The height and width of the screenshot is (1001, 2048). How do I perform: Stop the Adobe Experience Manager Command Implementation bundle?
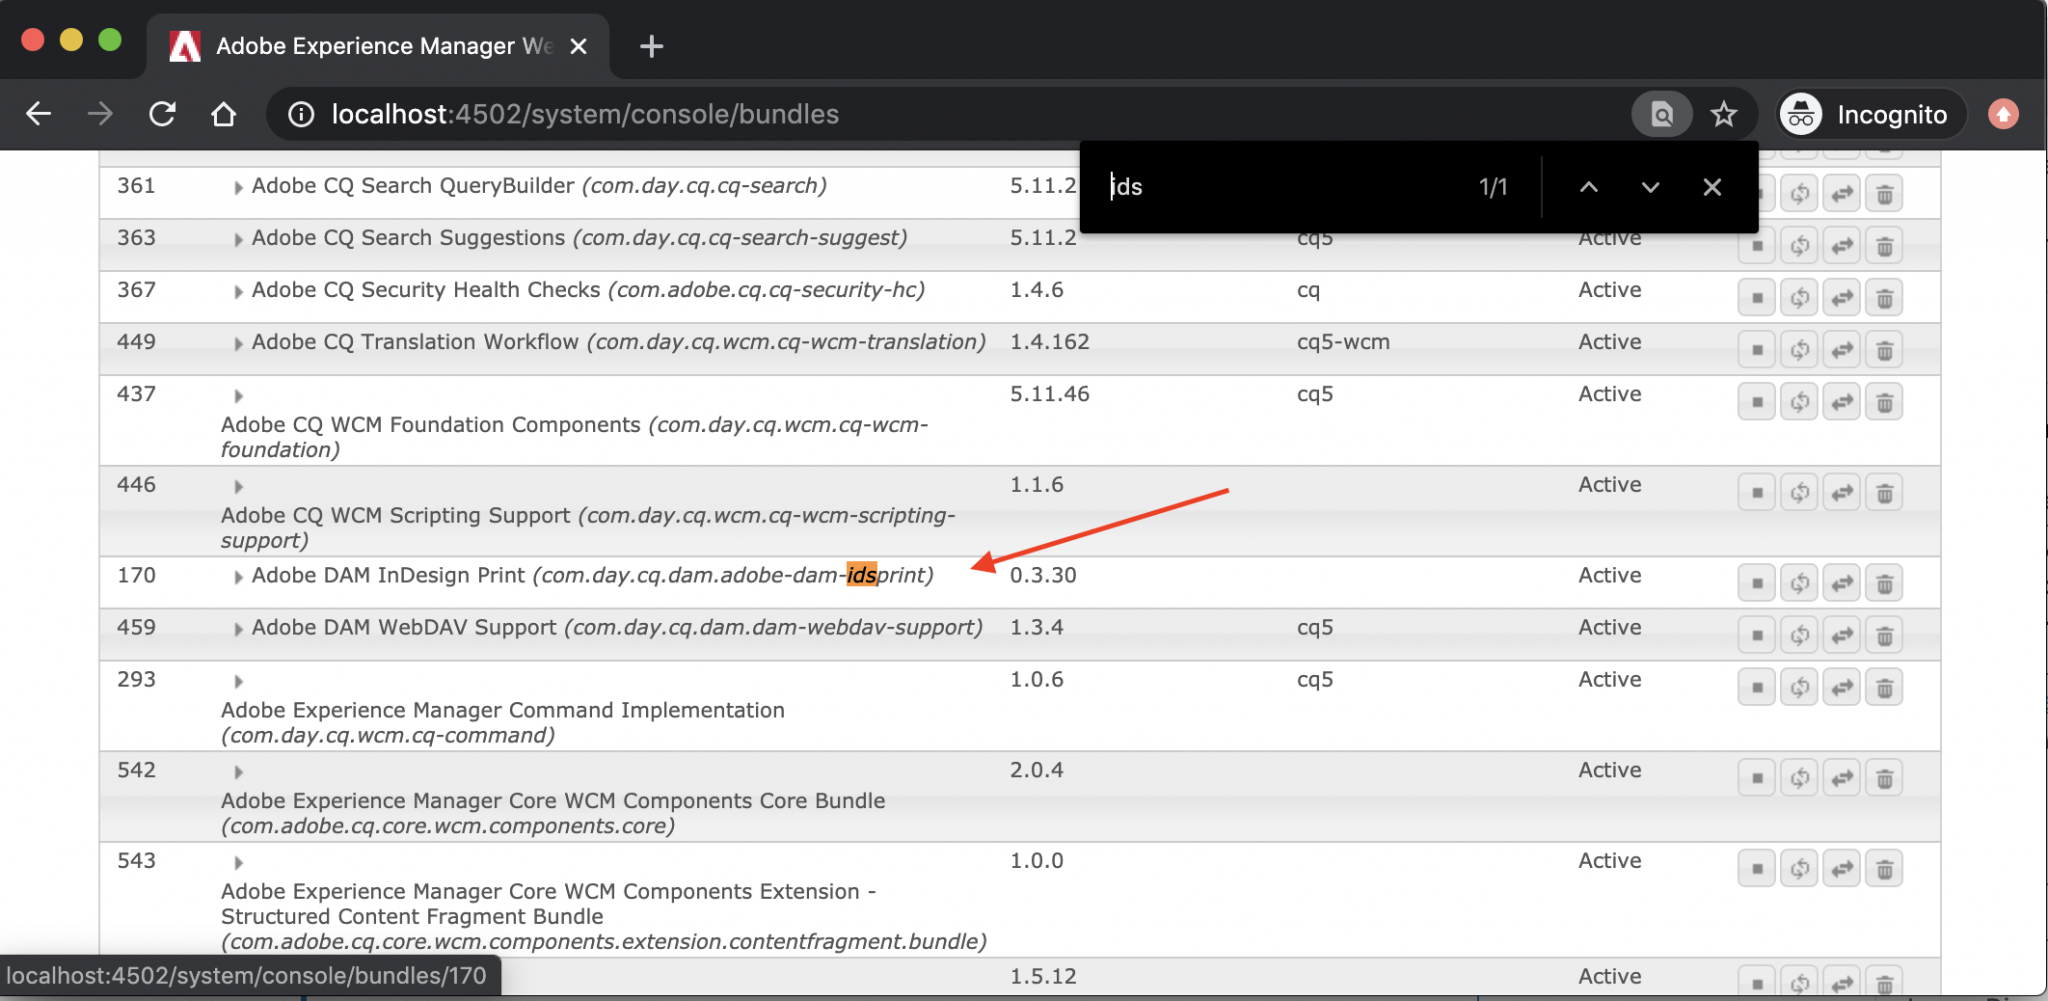[x=1757, y=687]
